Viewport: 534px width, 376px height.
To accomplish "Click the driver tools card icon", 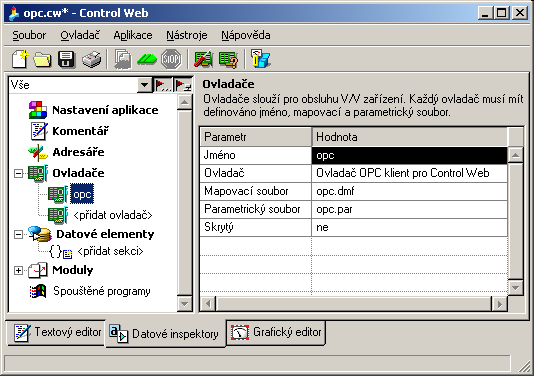I will (x=203, y=59).
